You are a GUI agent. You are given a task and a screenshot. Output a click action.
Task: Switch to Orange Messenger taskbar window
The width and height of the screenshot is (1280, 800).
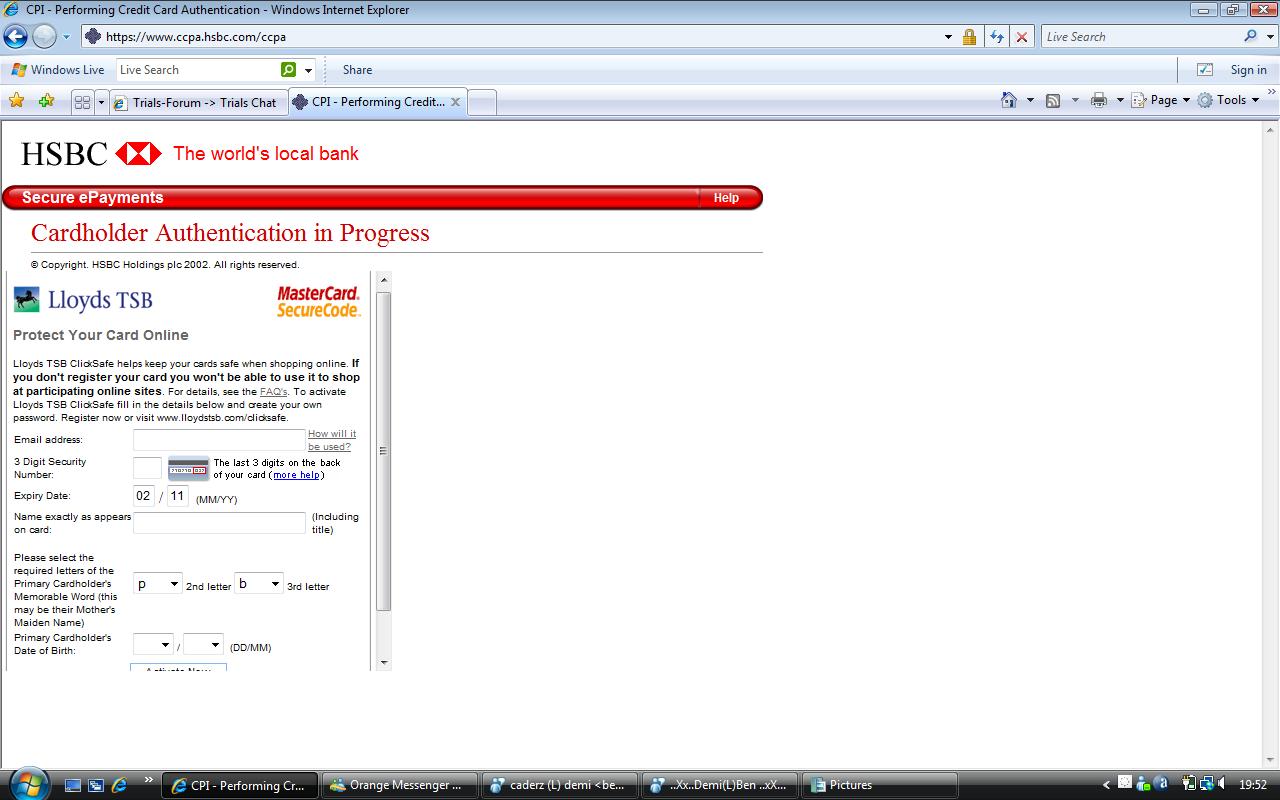[x=399, y=785]
